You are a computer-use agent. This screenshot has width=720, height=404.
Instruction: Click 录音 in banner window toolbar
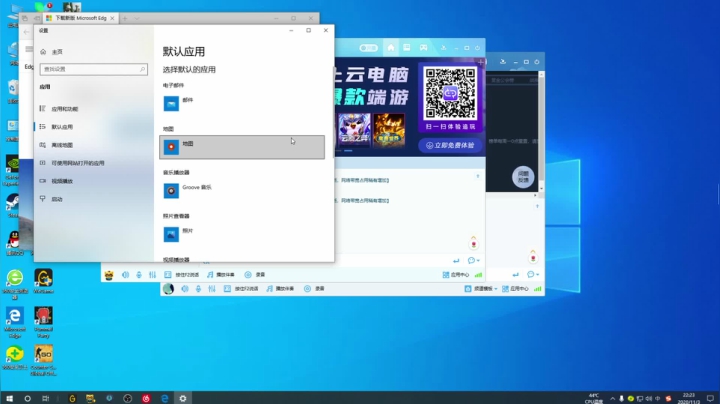[x=255, y=275]
